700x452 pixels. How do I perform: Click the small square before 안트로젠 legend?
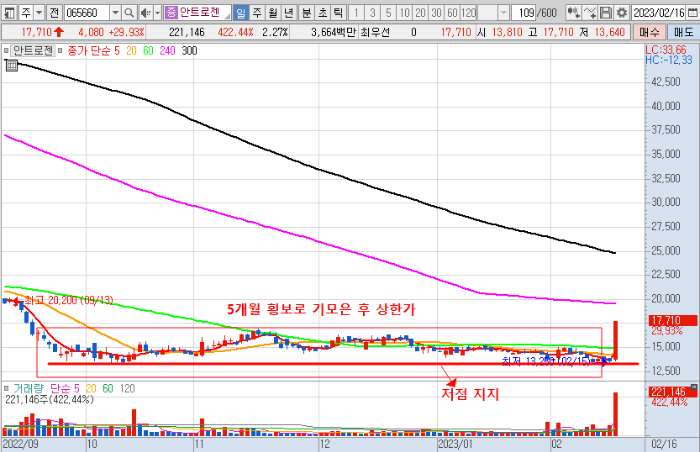pyautogui.click(x=6, y=51)
